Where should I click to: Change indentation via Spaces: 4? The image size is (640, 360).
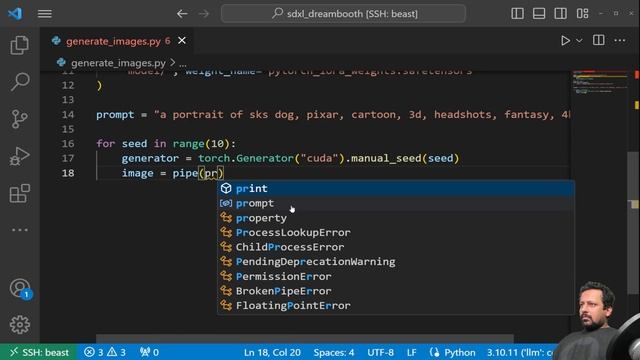point(334,352)
